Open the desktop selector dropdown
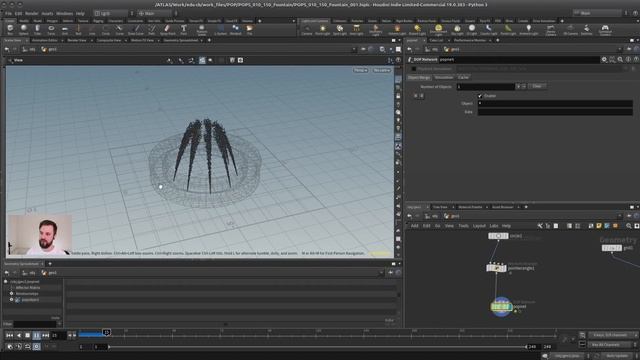This screenshot has height=360, width=640. coord(112,13)
